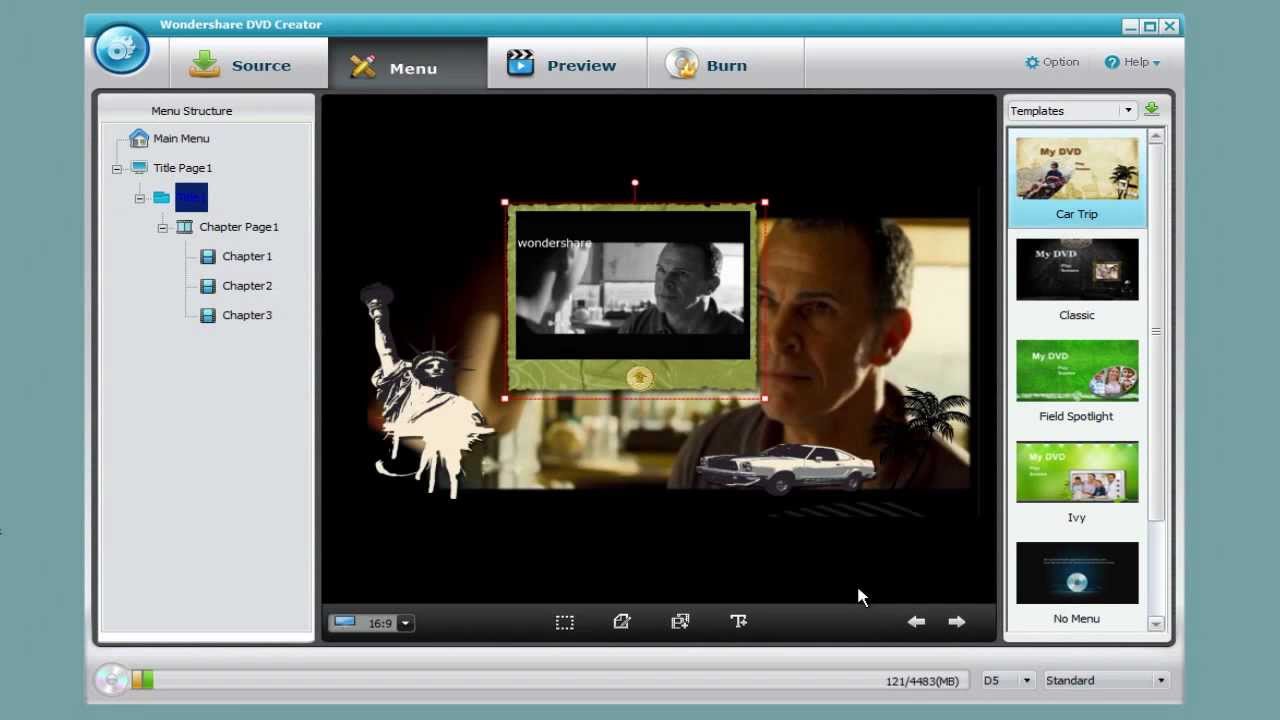Click the disc icon on the status bar
1280x720 pixels.
click(x=111, y=680)
